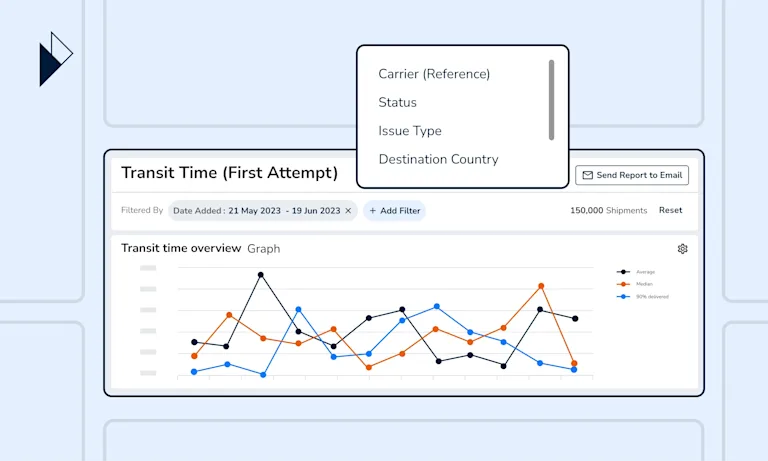
Task: Click the Filtered By label
Action: coord(142,210)
